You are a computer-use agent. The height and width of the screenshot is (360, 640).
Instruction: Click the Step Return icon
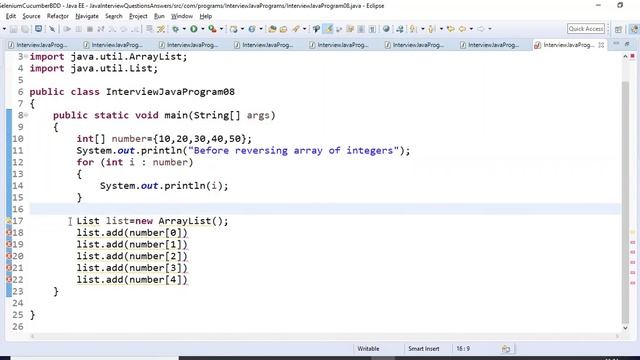click(134, 29)
